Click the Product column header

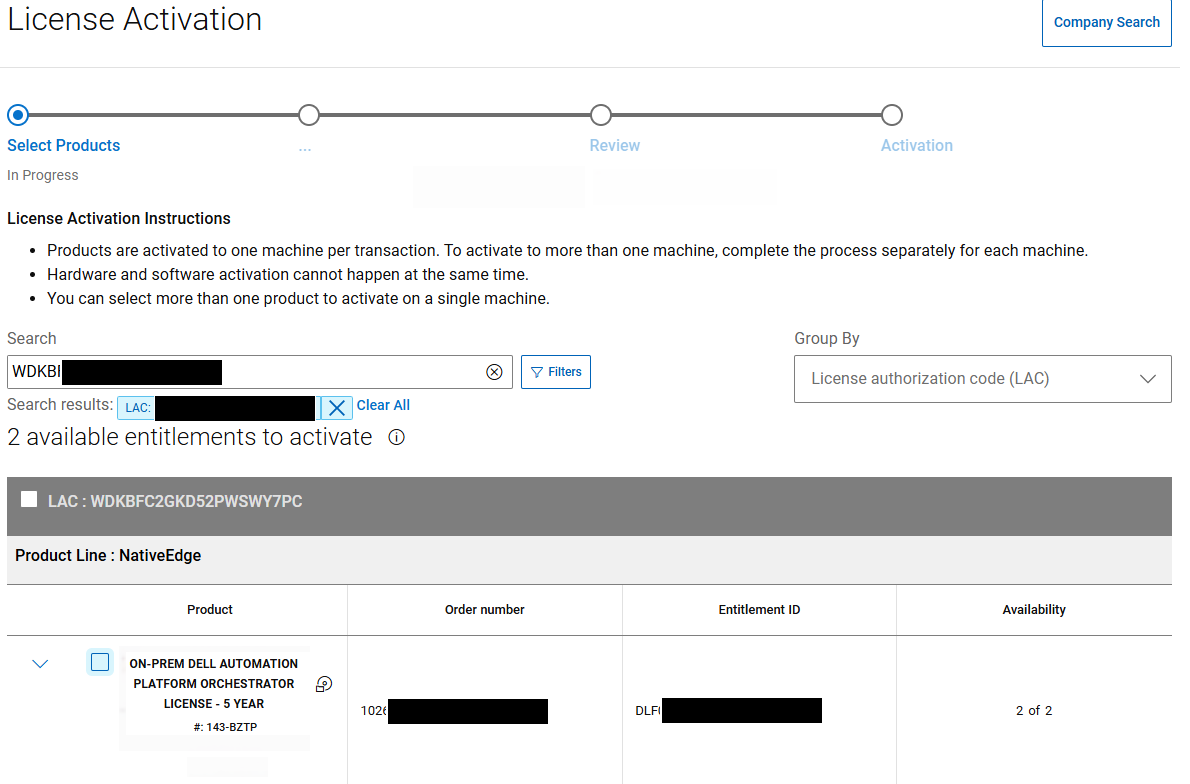(x=209, y=609)
